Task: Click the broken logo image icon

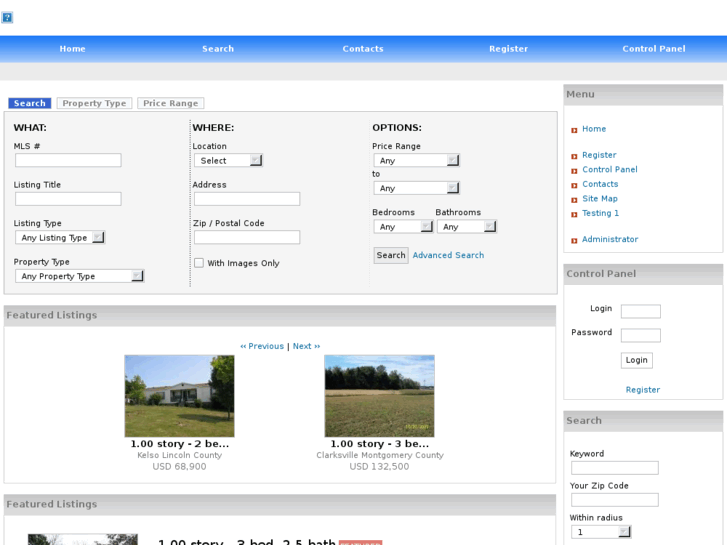Action: tap(7, 18)
